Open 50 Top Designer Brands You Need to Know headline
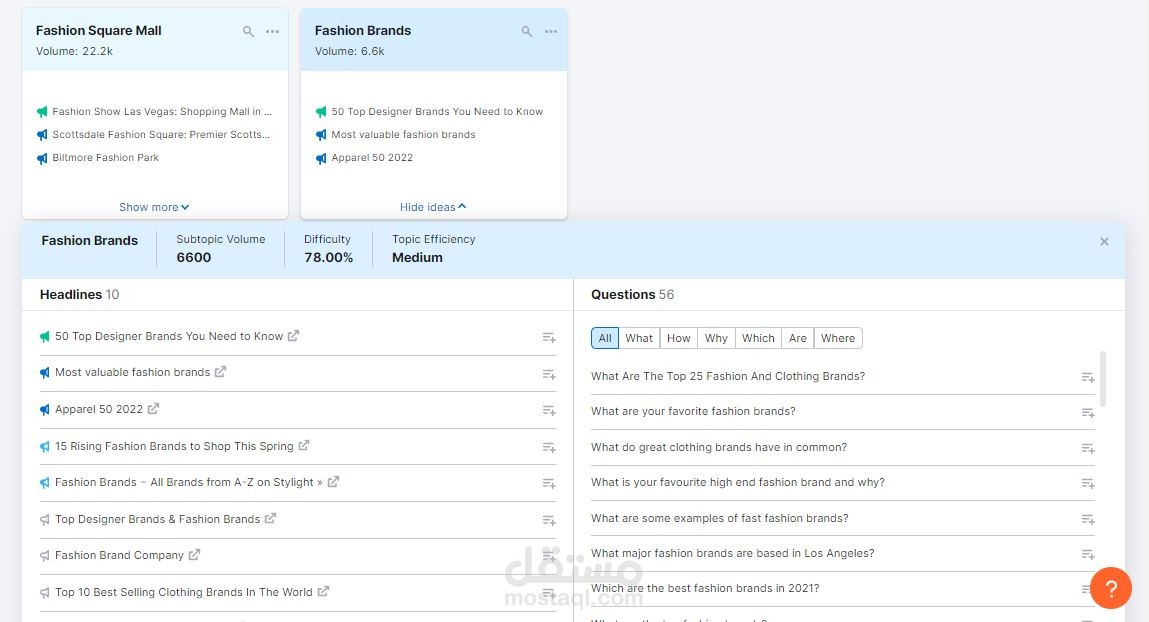 point(169,336)
